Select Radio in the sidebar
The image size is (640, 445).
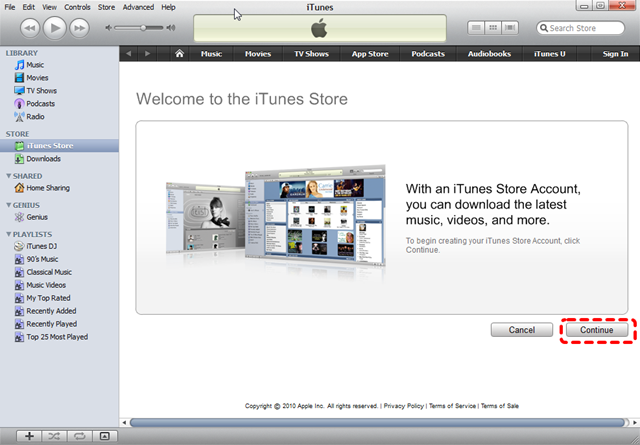[59, 117]
